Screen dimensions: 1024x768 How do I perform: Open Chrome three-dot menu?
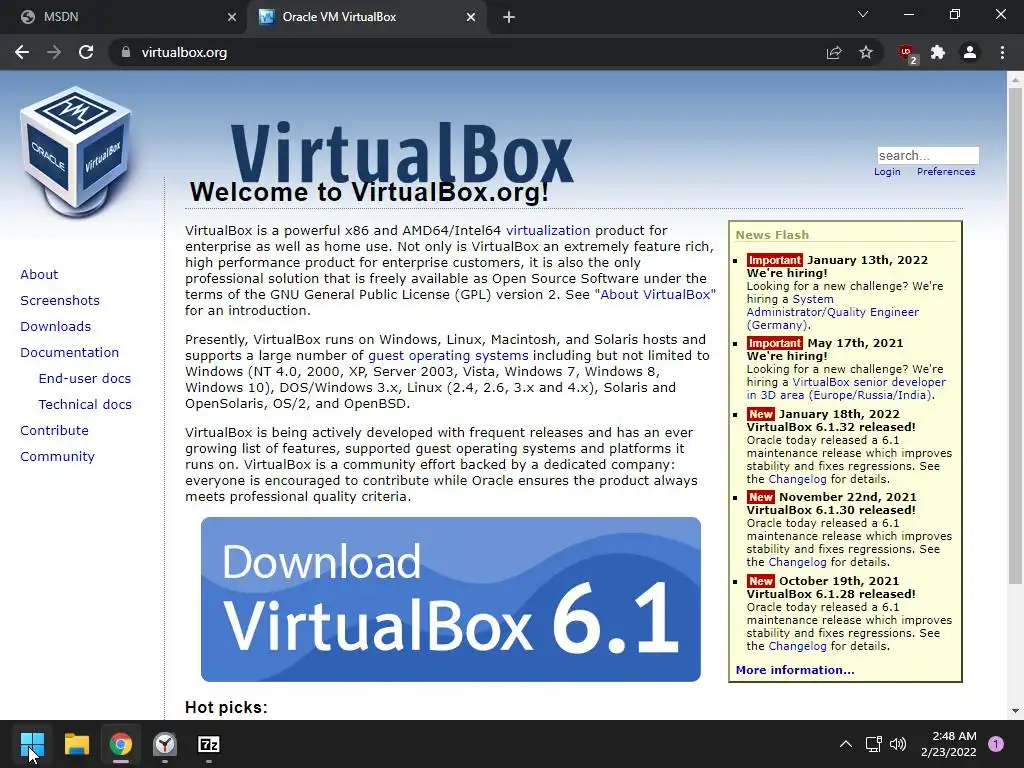[x=1002, y=52]
